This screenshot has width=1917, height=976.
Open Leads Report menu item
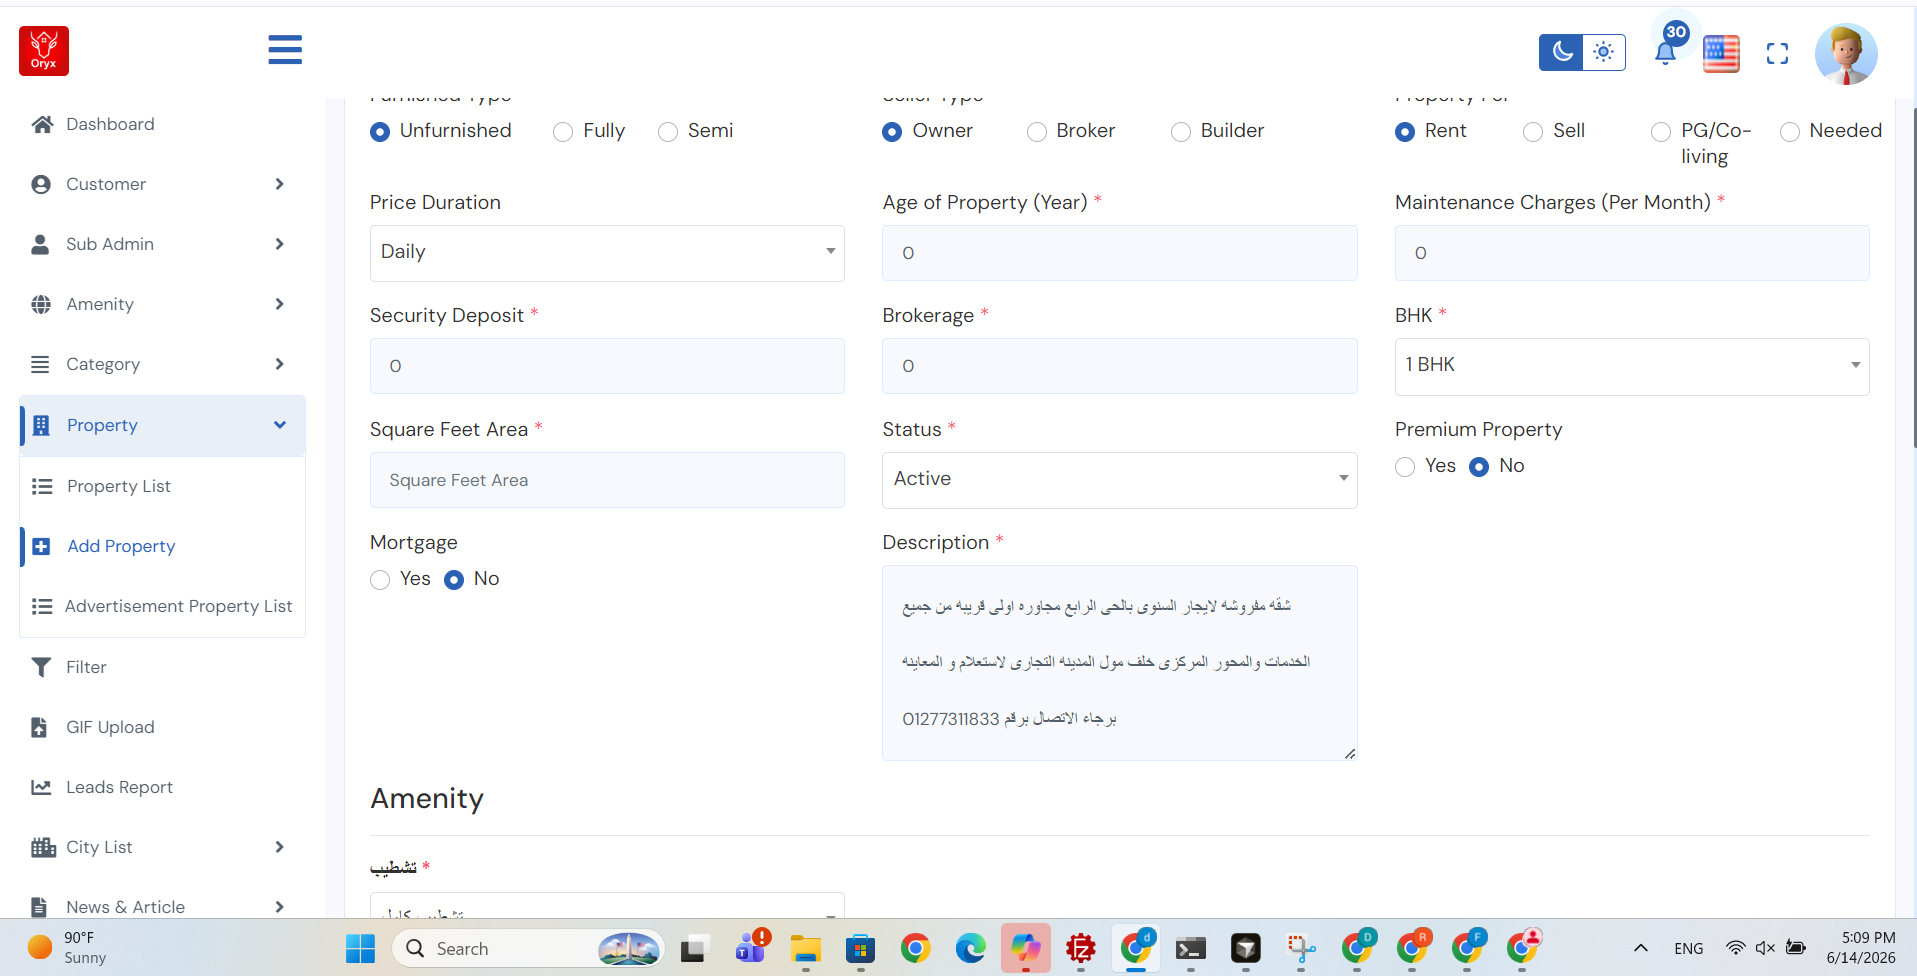pyautogui.click(x=119, y=787)
